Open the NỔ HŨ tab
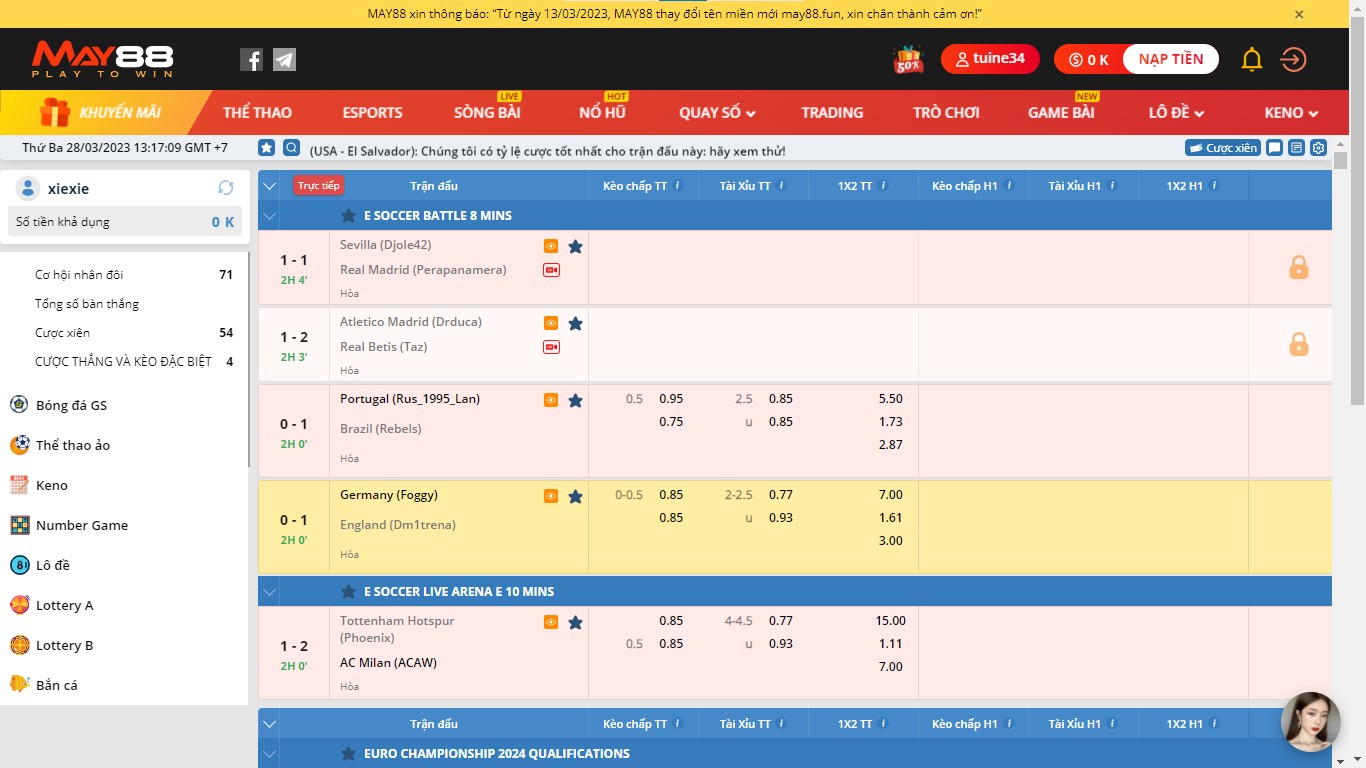This screenshot has width=1366, height=768. (602, 113)
